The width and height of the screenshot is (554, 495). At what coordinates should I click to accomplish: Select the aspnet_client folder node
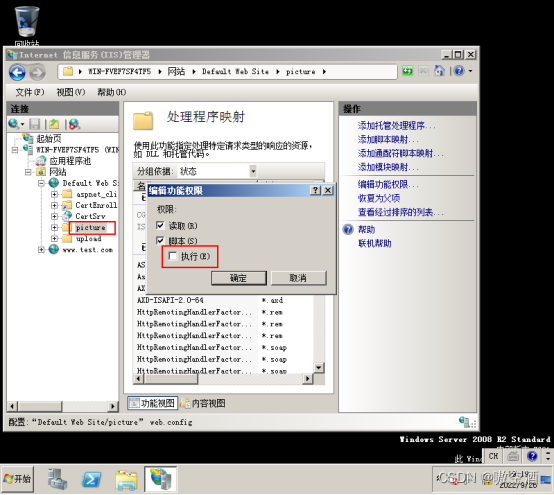pos(96,194)
